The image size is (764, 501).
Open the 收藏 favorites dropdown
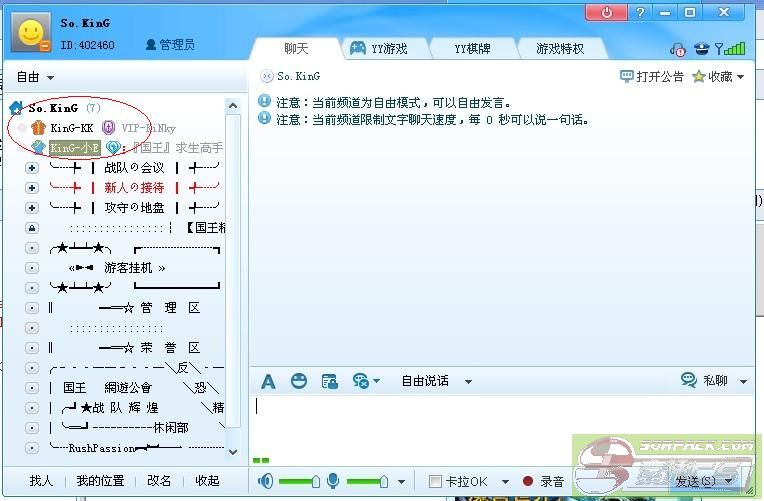718,76
